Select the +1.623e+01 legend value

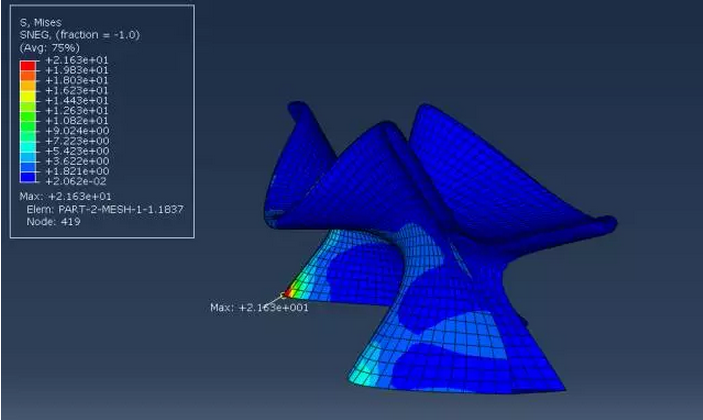[77, 91]
